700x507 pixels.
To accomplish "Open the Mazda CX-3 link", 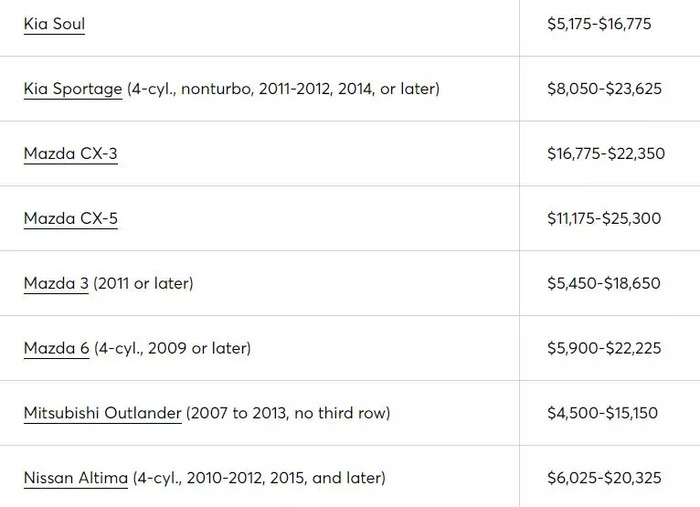I will [x=70, y=153].
